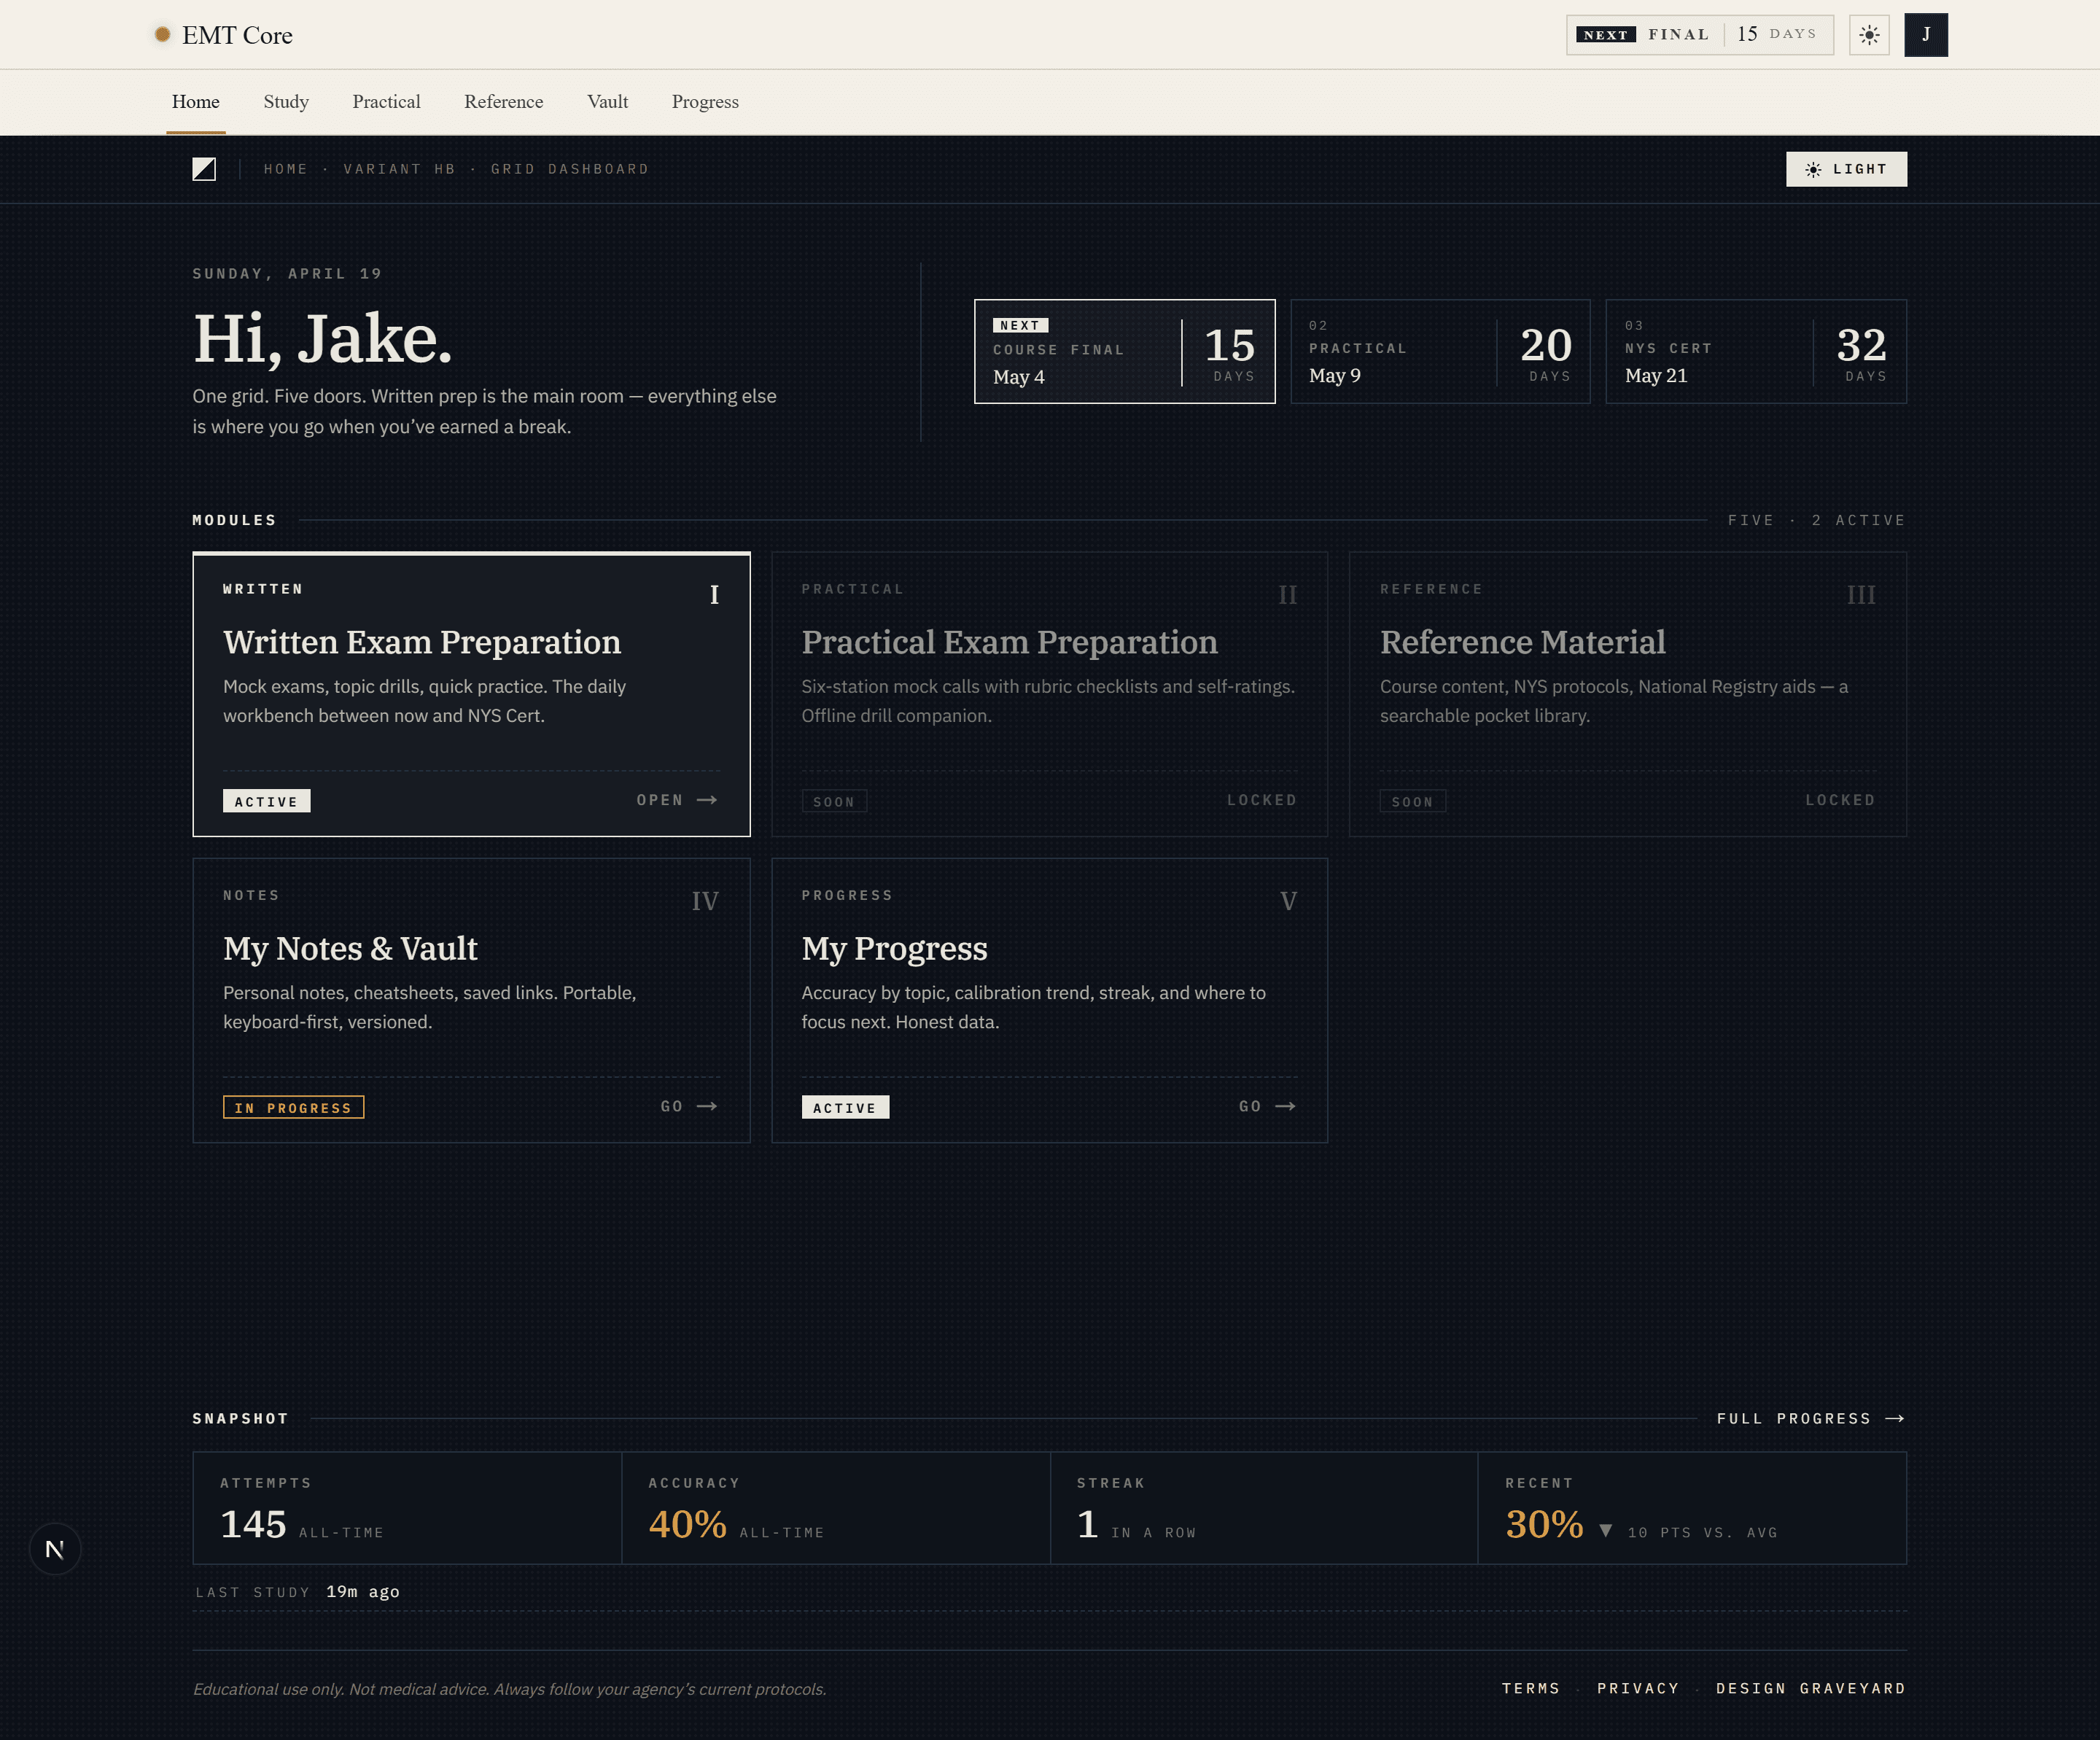Open the Reference tab

[x=504, y=102]
